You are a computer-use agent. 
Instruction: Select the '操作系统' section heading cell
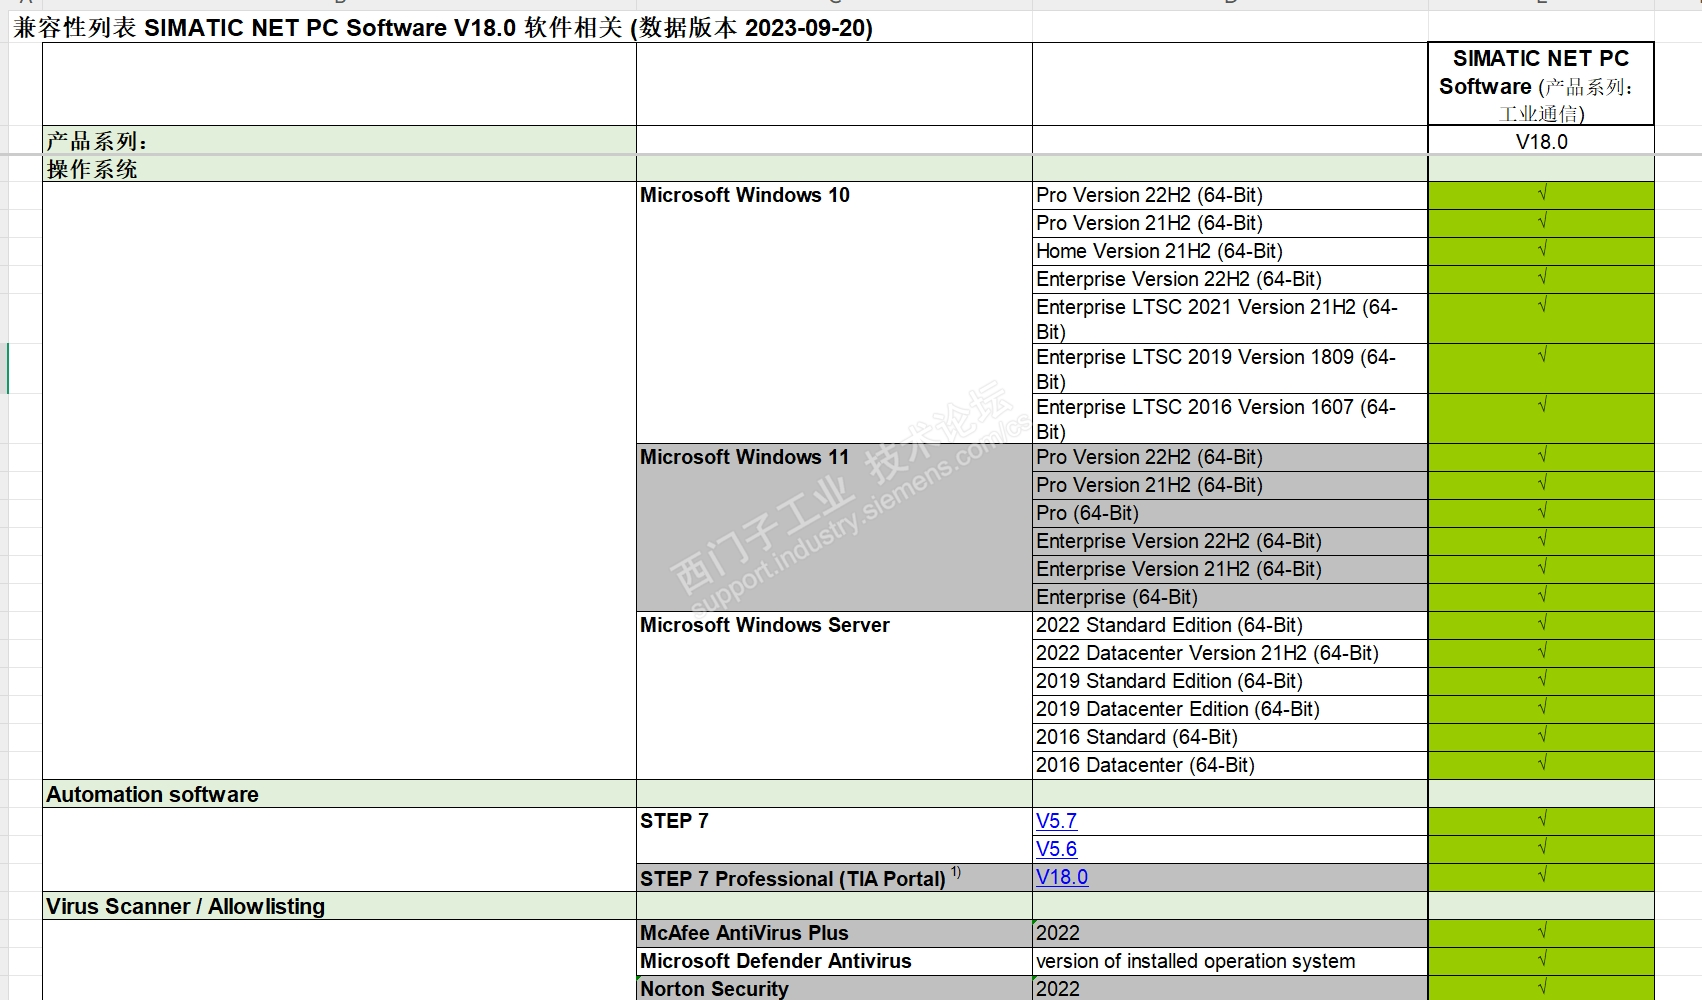(339, 169)
